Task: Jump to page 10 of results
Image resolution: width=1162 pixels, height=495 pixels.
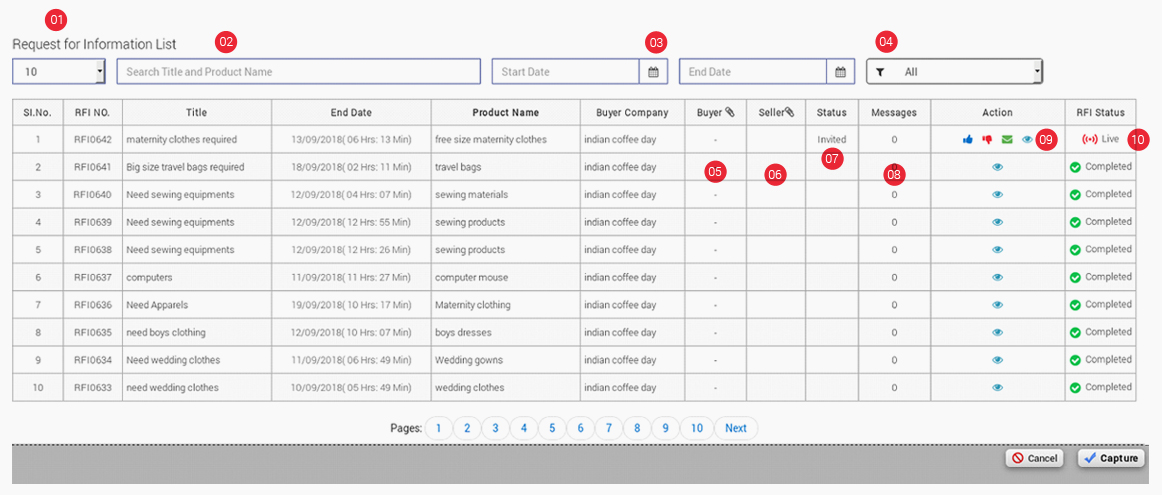Action: click(x=697, y=428)
